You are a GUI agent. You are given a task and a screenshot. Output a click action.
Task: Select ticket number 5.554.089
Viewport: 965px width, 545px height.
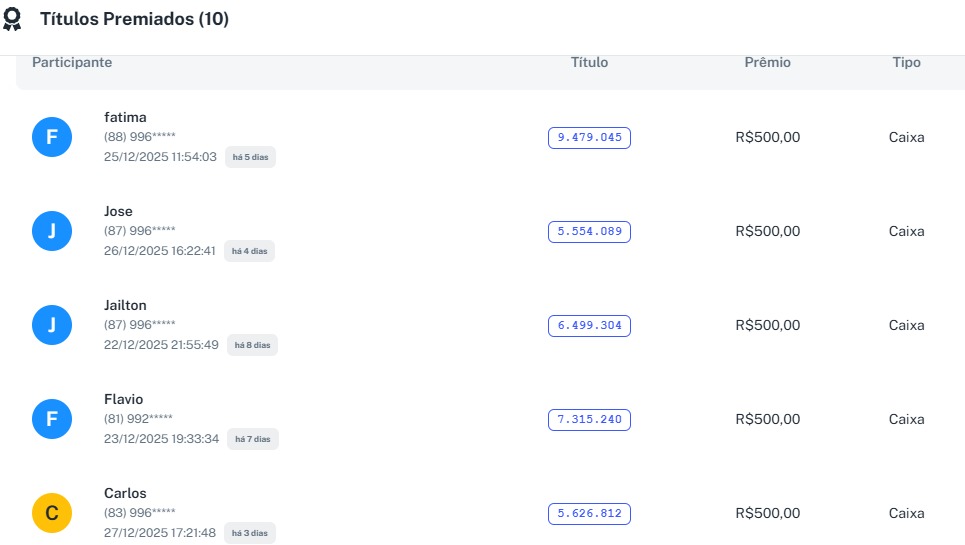pos(589,232)
